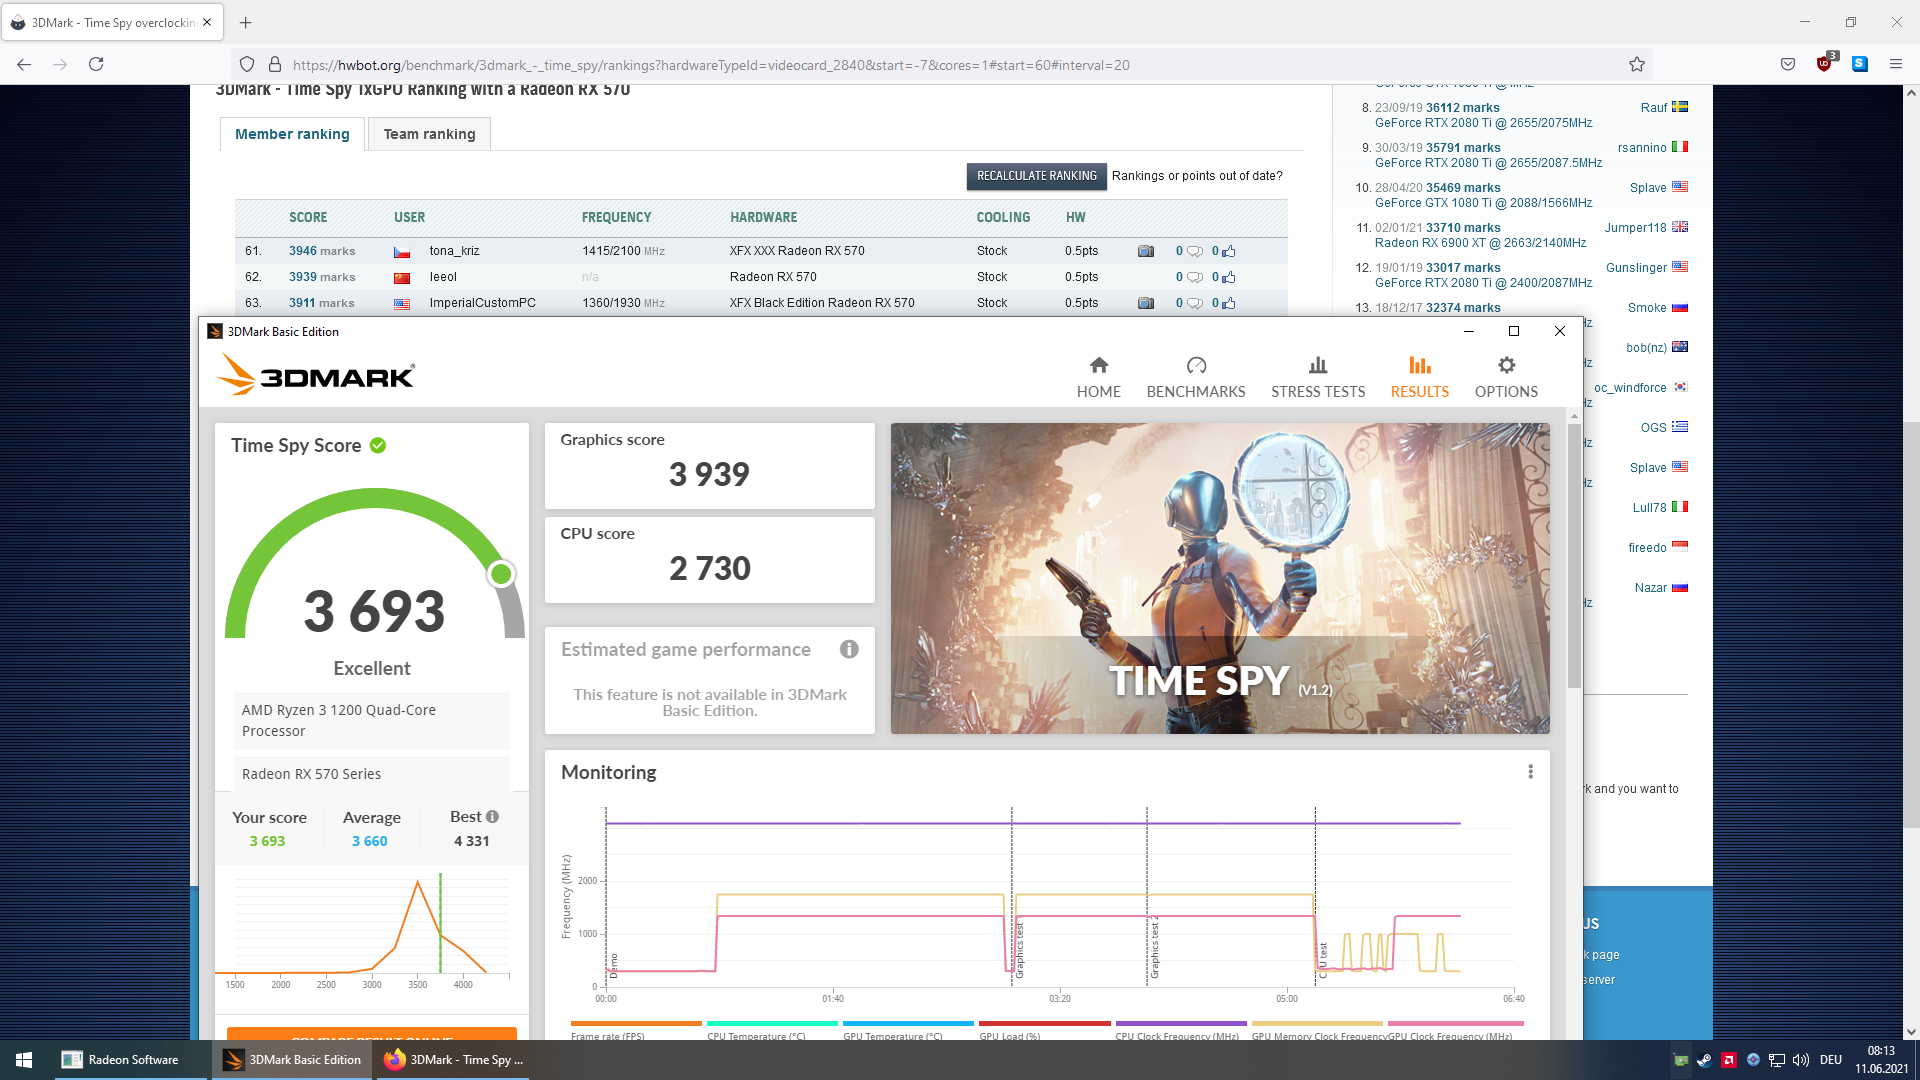Like the leeol submission thumbs-up
This screenshot has width=1920, height=1080.
click(1229, 277)
